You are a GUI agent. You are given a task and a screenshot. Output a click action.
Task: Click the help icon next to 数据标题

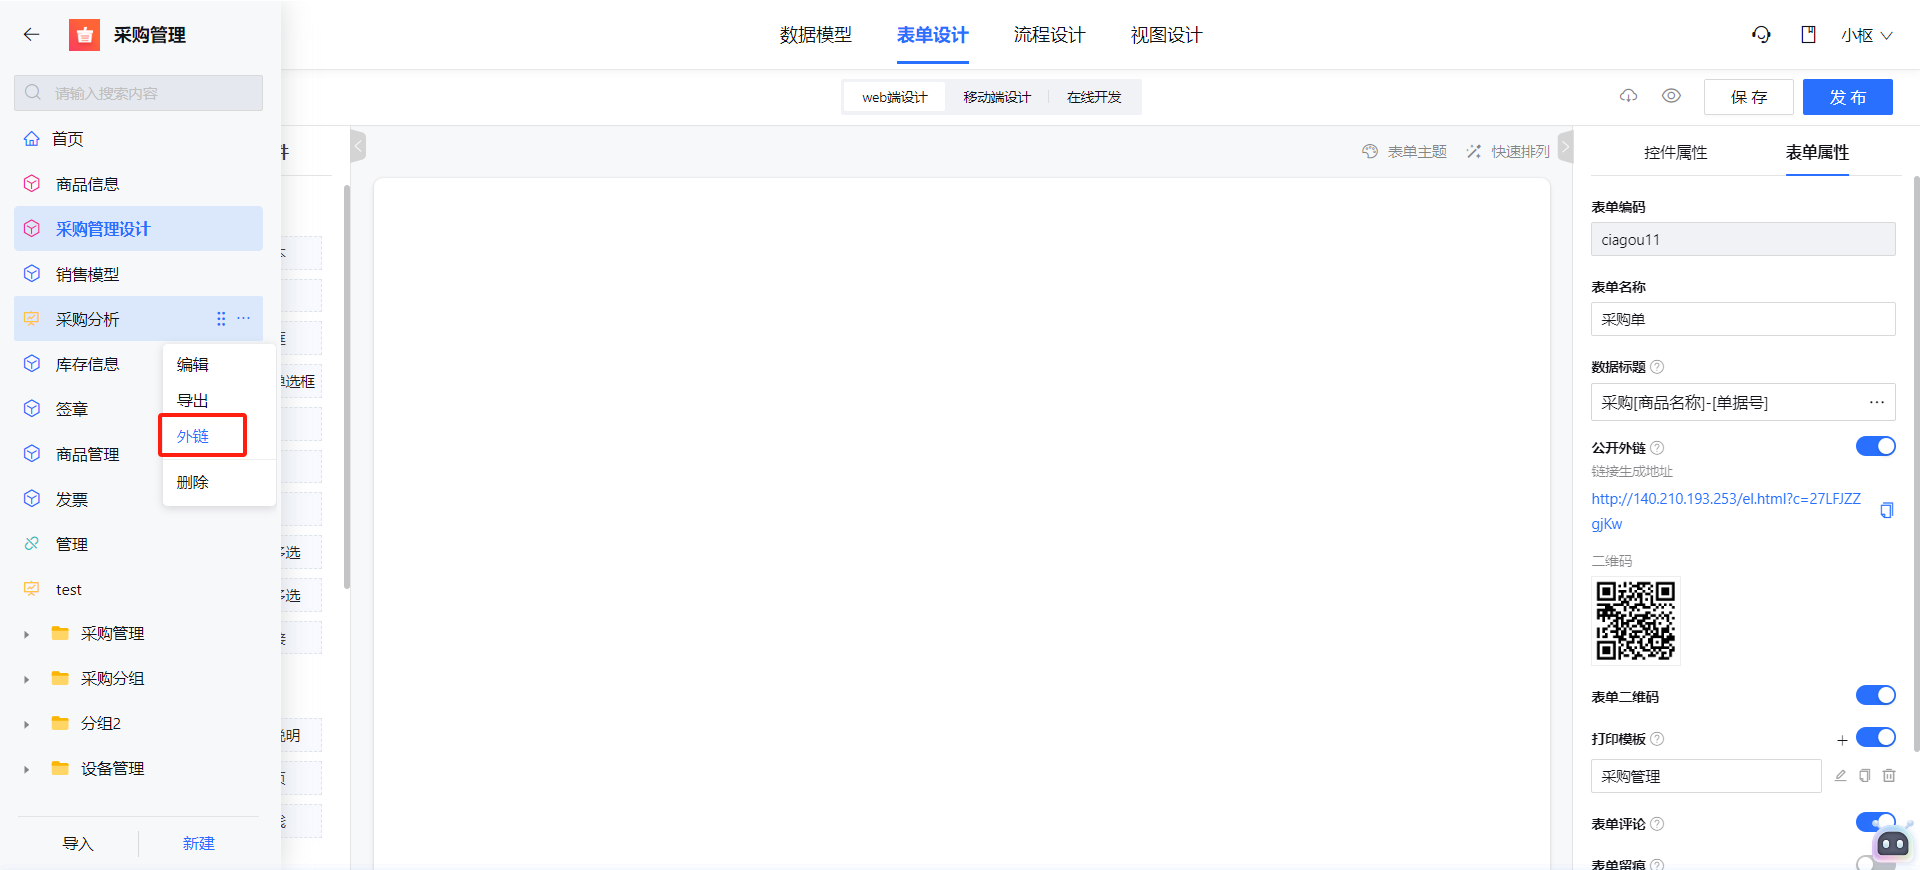(1657, 367)
